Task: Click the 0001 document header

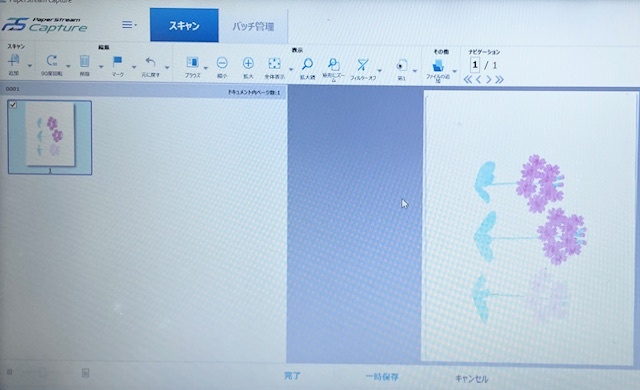Action: (143, 91)
